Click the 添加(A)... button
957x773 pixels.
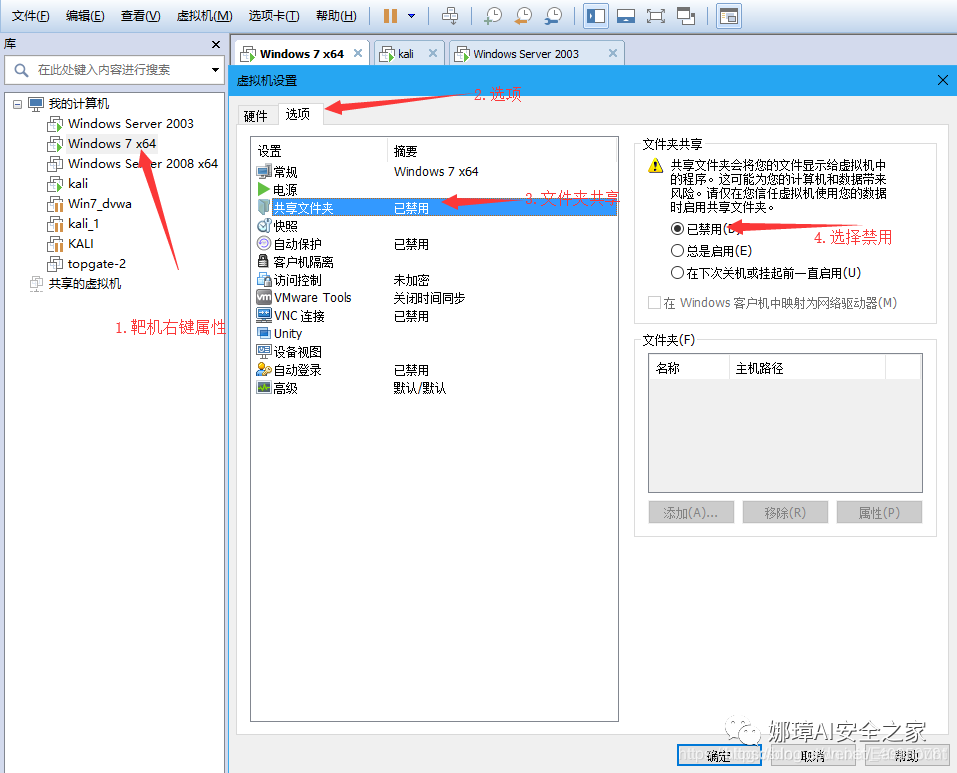(x=691, y=513)
